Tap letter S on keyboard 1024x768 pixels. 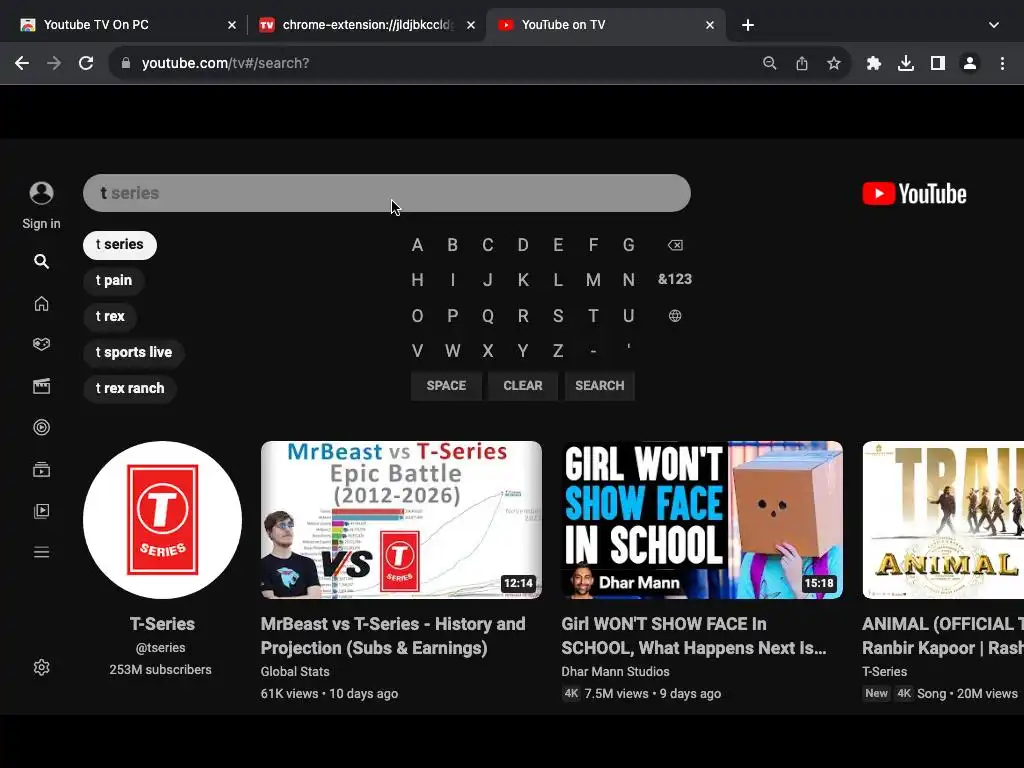[558, 316]
